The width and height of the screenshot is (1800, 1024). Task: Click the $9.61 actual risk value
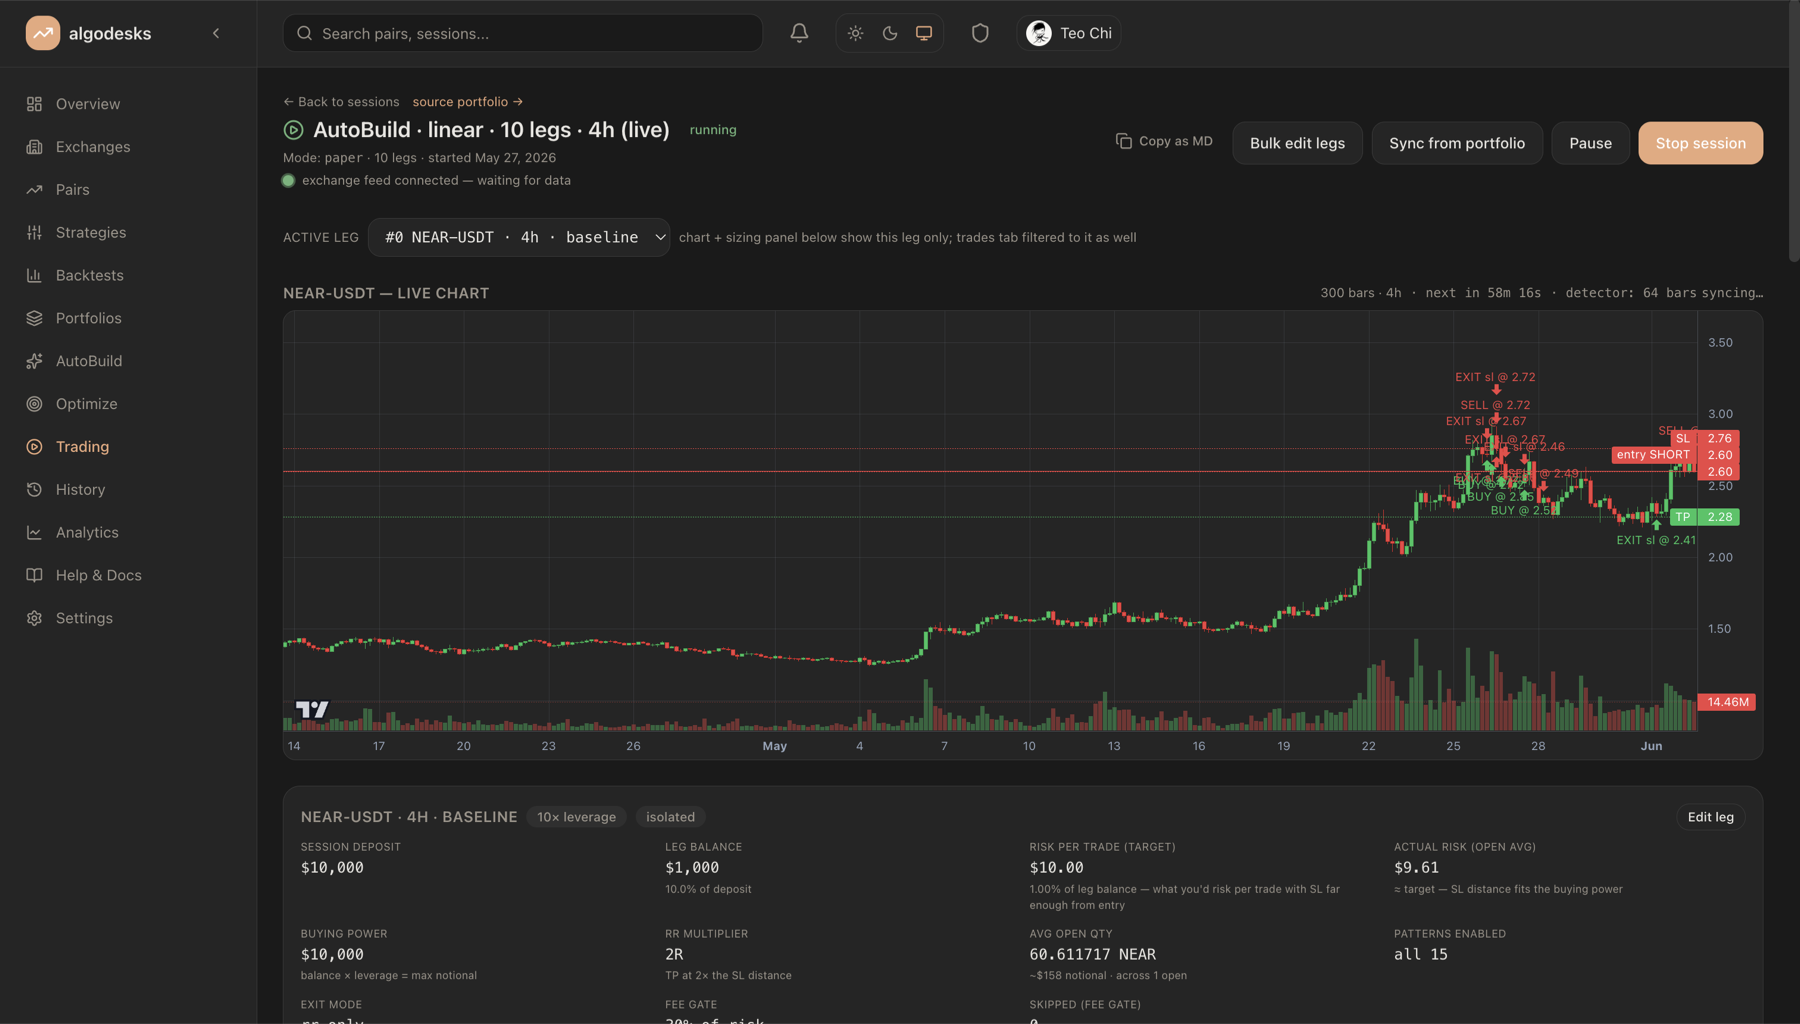(1416, 868)
